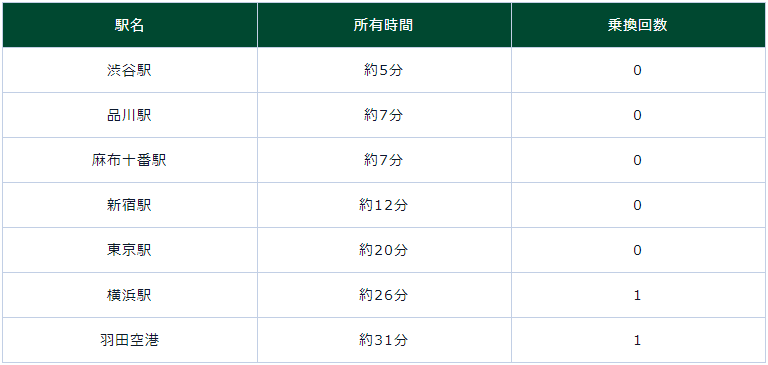Click the 約20分 time cell
This screenshot has height=365, width=768.
384,250
